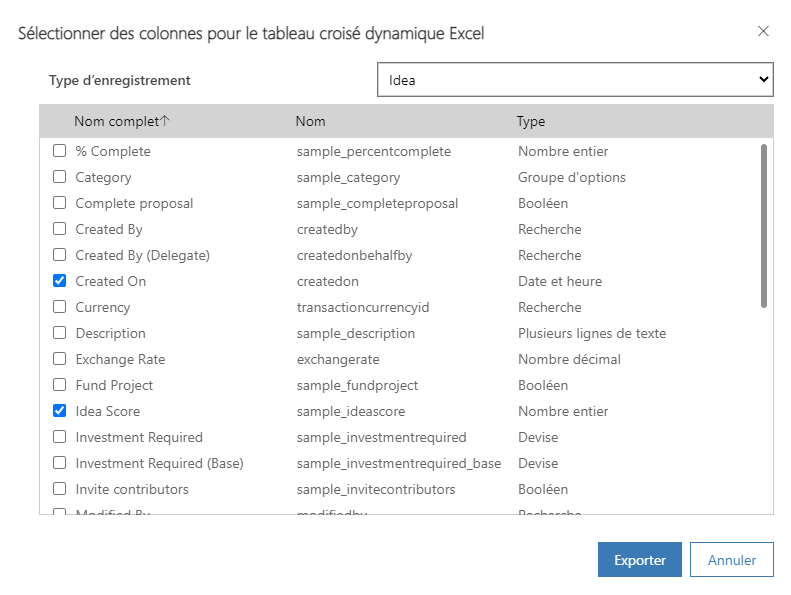Image resolution: width=791 pixels, height=595 pixels.
Task: Click the createdon name cell
Action: coord(328,282)
